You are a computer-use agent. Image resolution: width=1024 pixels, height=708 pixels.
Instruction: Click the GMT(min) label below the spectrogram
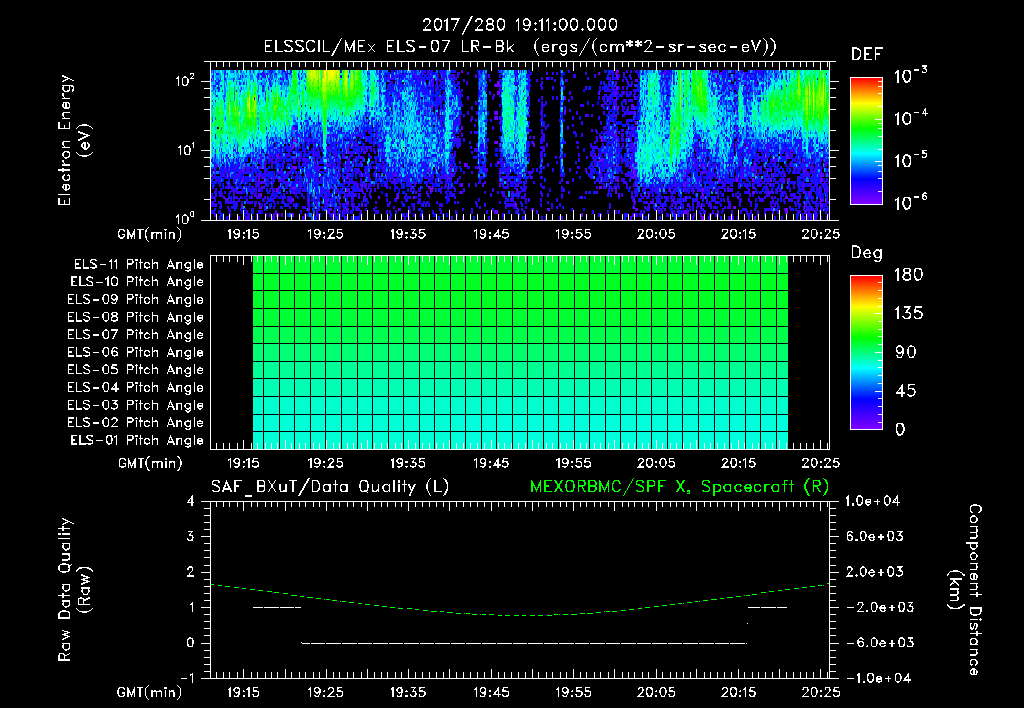(x=150, y=234)
